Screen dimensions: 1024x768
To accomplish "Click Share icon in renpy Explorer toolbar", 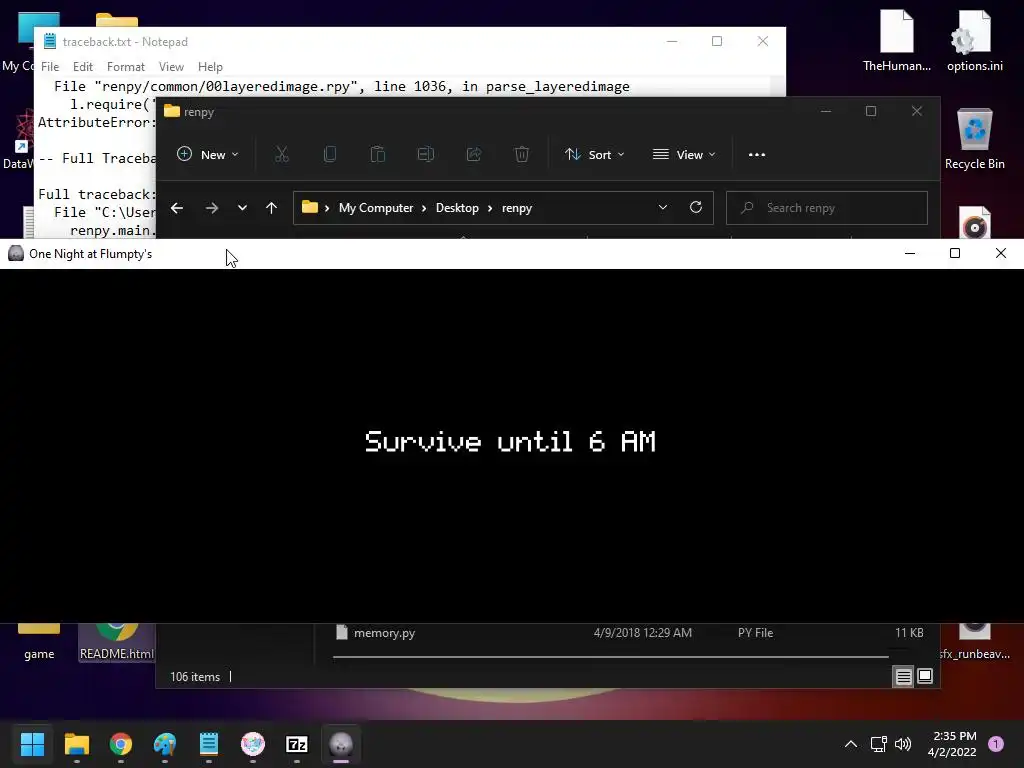I will [473, 155].
